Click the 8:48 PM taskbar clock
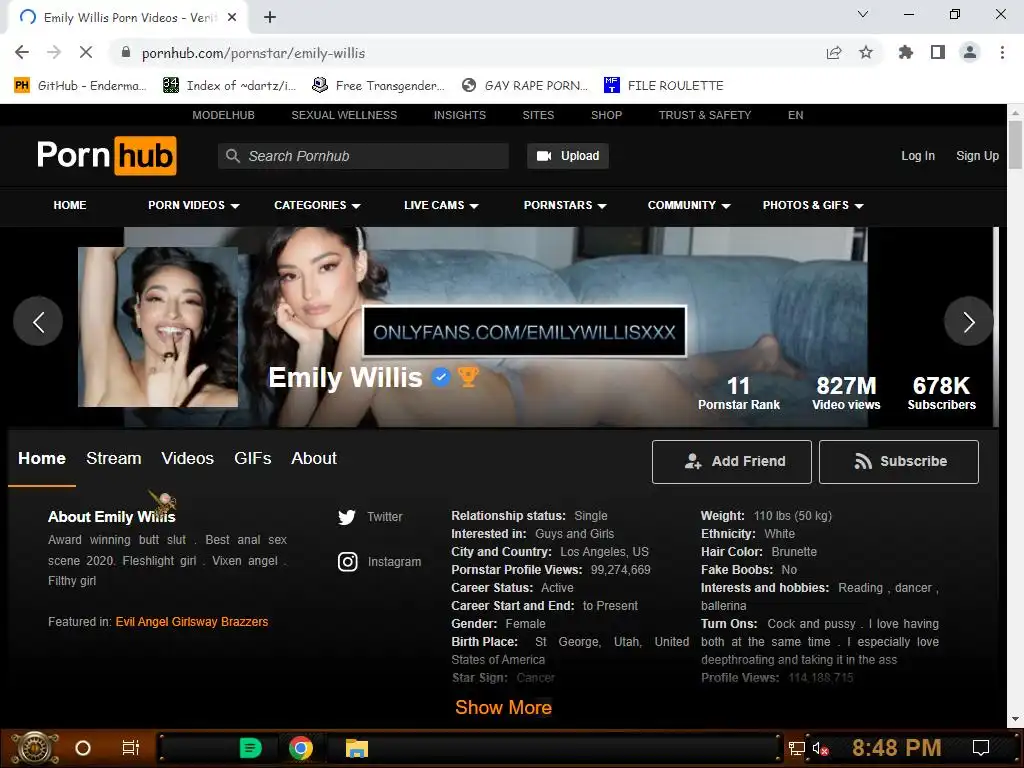1024x768 pixels. [x=897, y=748]
